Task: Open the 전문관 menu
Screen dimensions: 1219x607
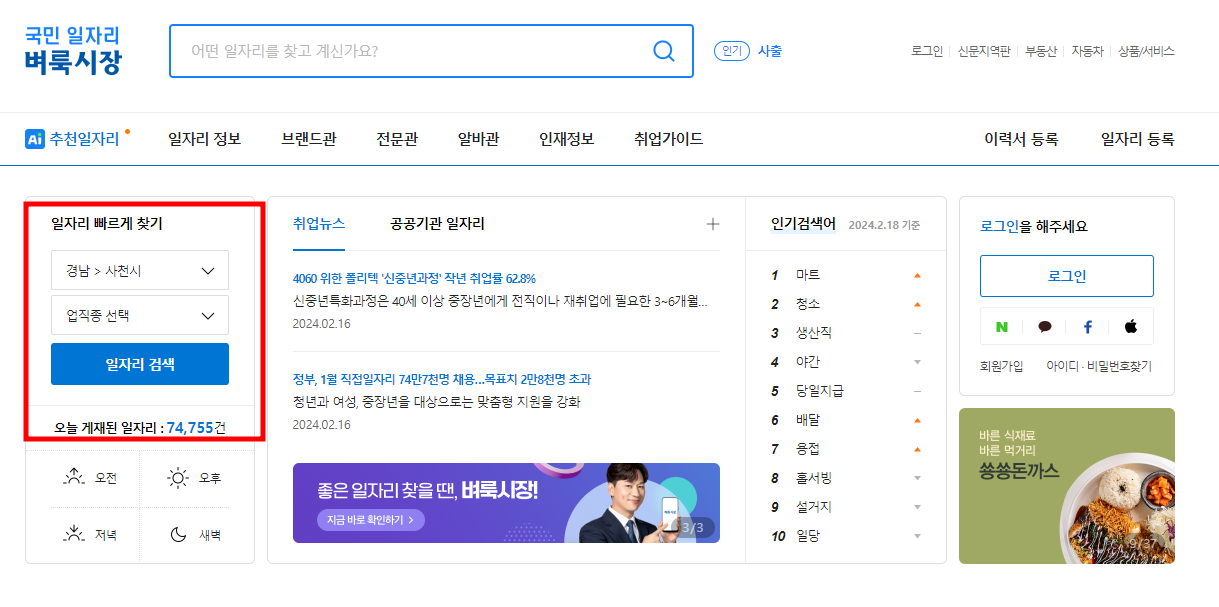Action: tap(397, 139)
